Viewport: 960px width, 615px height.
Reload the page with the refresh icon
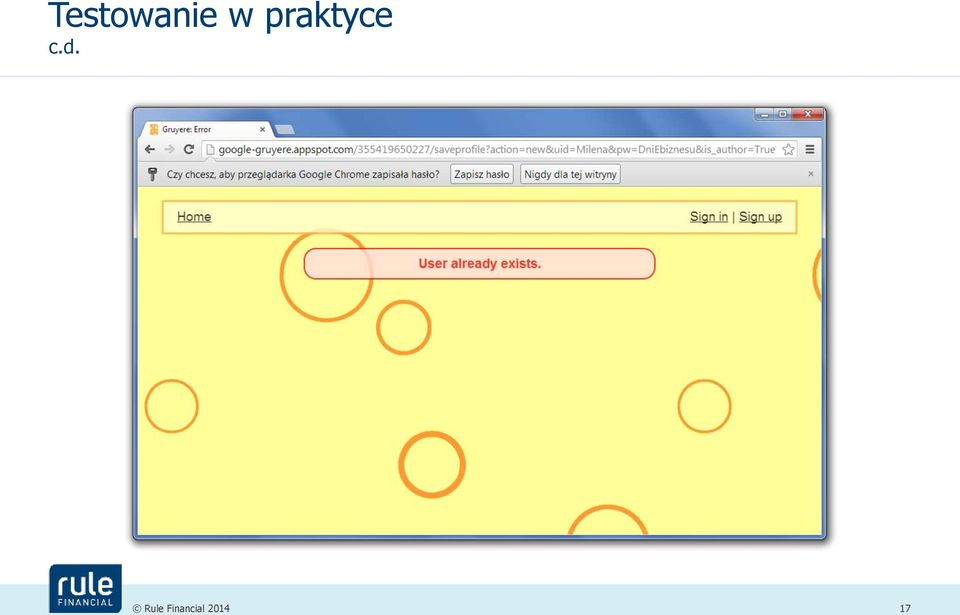click(x=189, y=149)
